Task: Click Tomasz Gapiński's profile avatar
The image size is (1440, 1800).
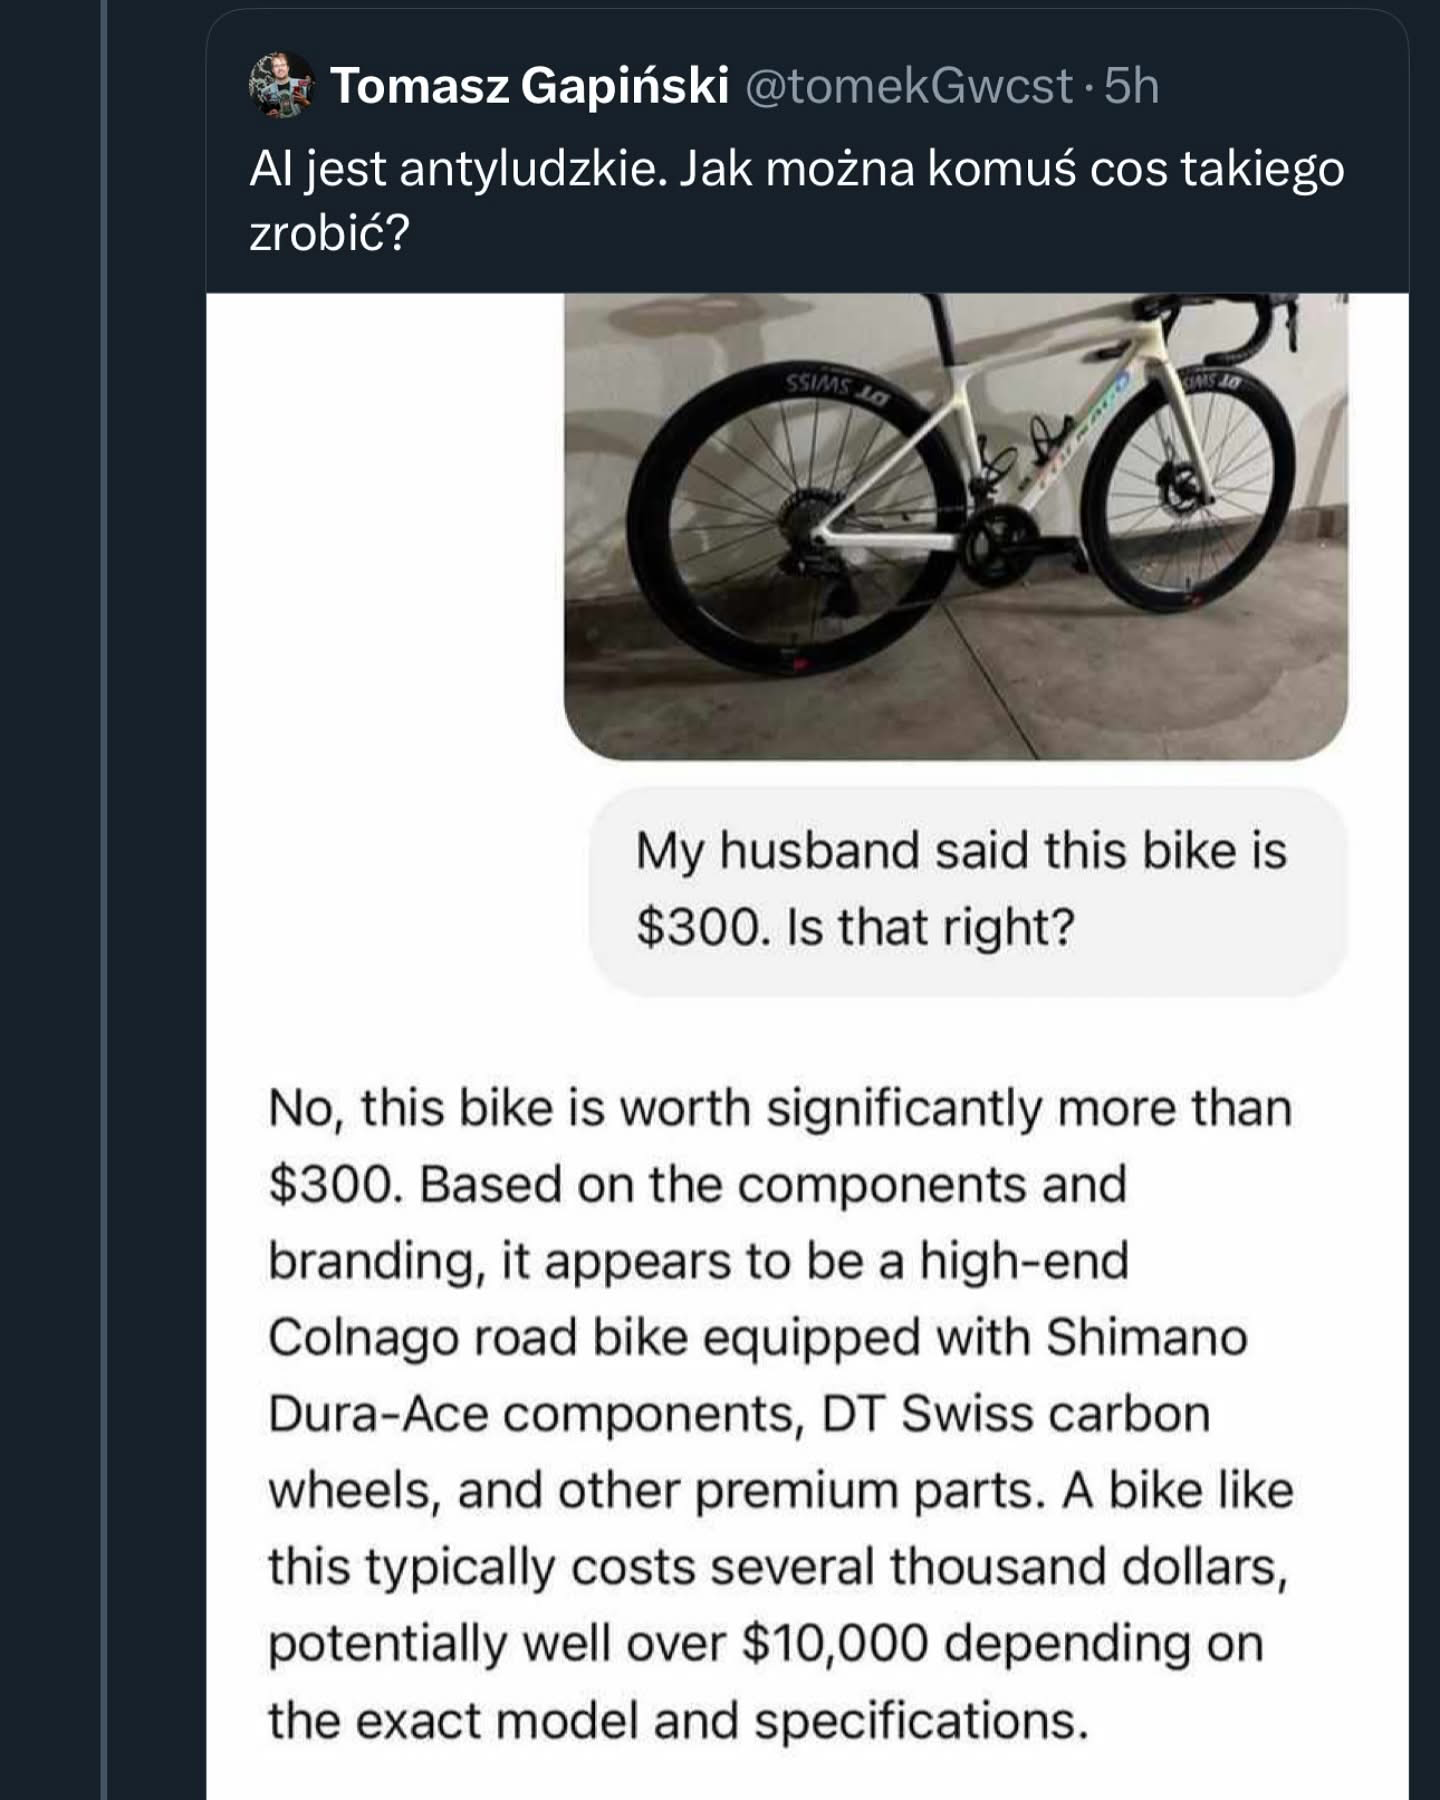Action: coord(281,85)
